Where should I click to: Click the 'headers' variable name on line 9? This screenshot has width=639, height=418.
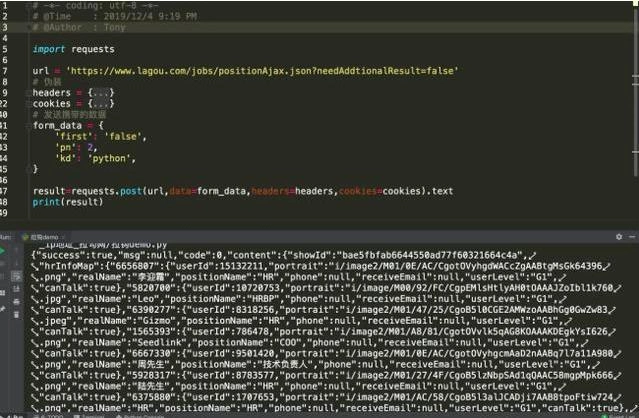(x=52, y=93)
